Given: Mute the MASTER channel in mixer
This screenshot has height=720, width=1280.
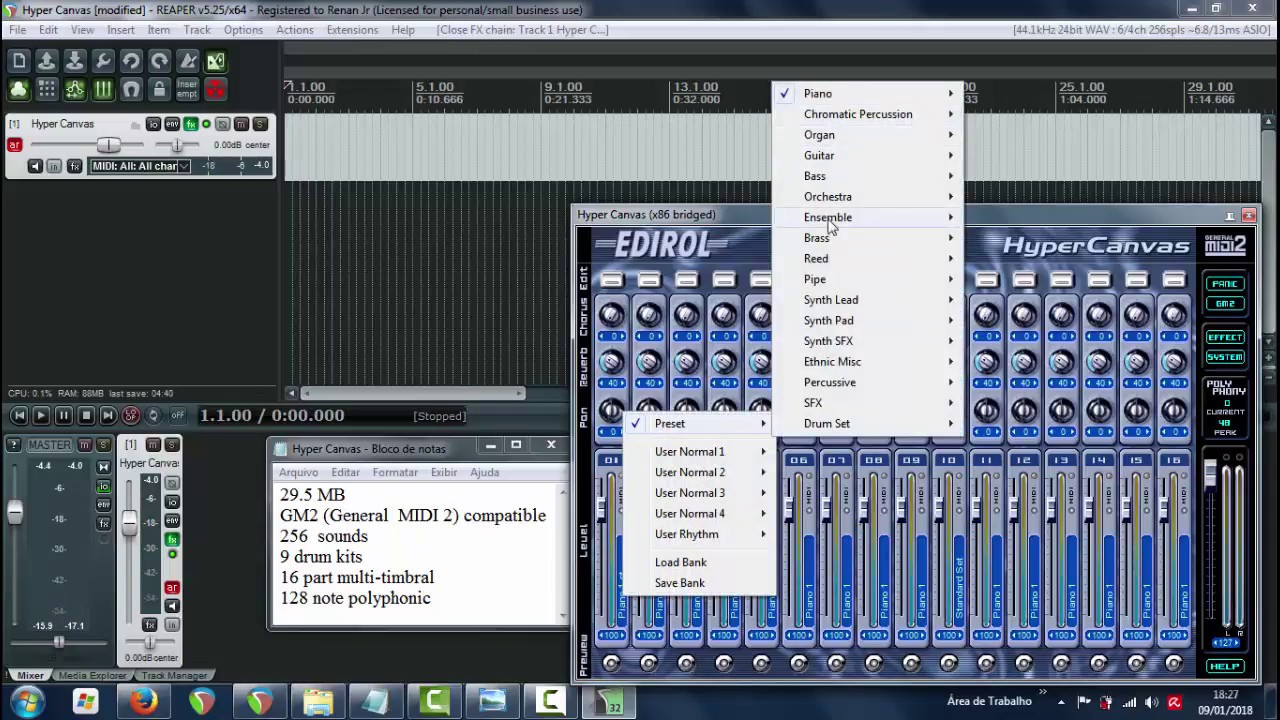Looking at the screenshot, I should point(84,445).
